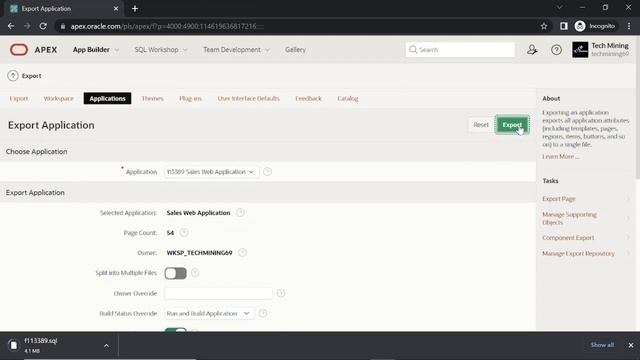This screenshot has height=360, width=640.
Task: Open browser side panel icon
Action: coord(564,26)
